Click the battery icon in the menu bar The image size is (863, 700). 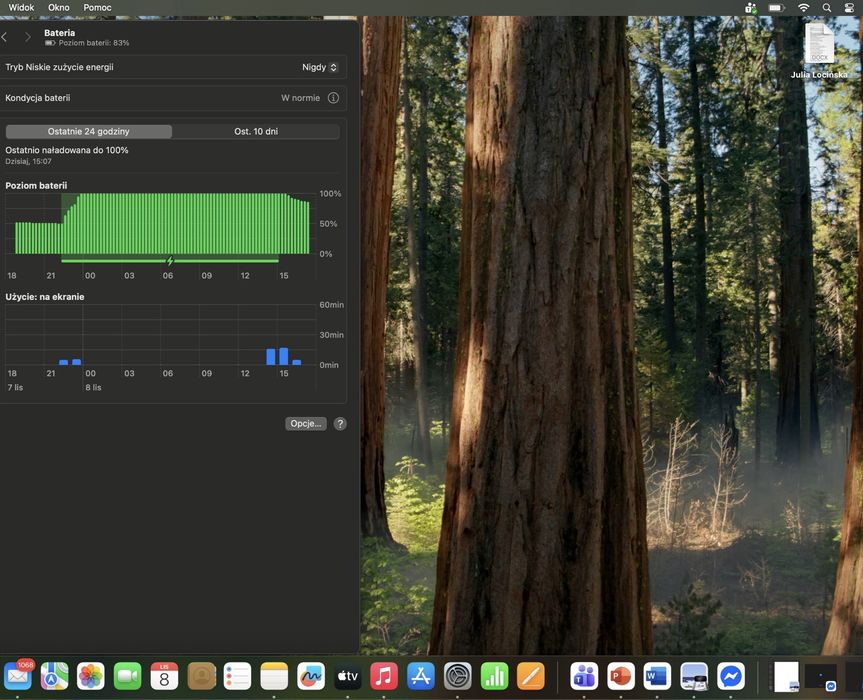tap(776, 8)
